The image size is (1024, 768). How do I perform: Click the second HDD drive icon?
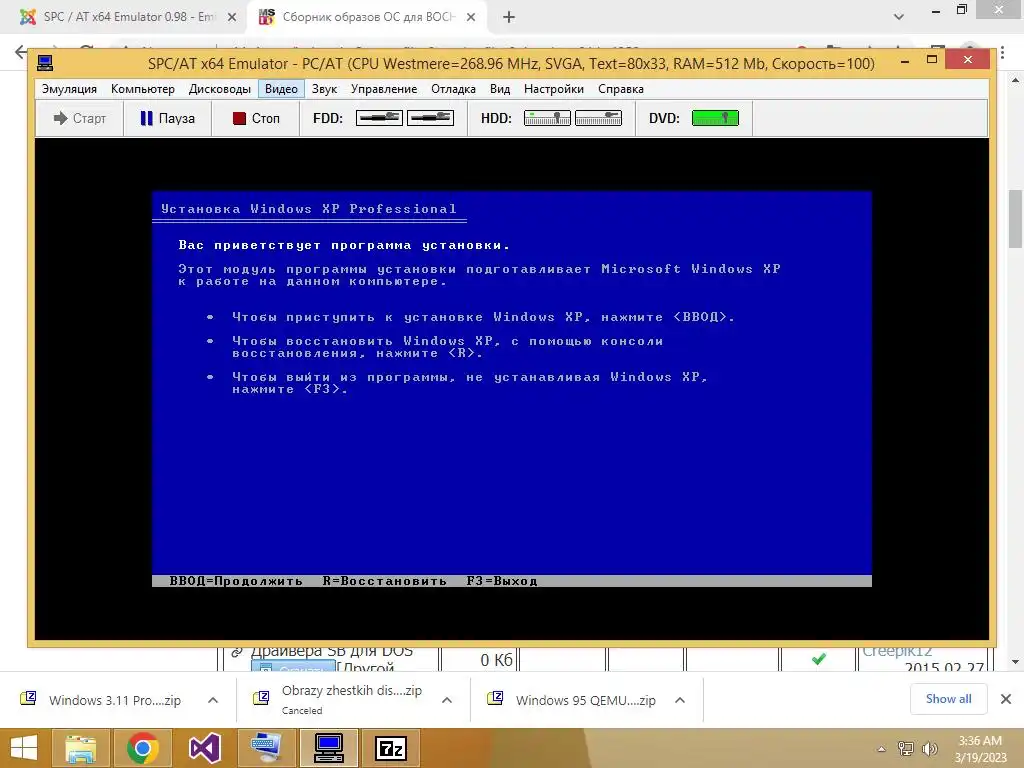tap(598, 118)
